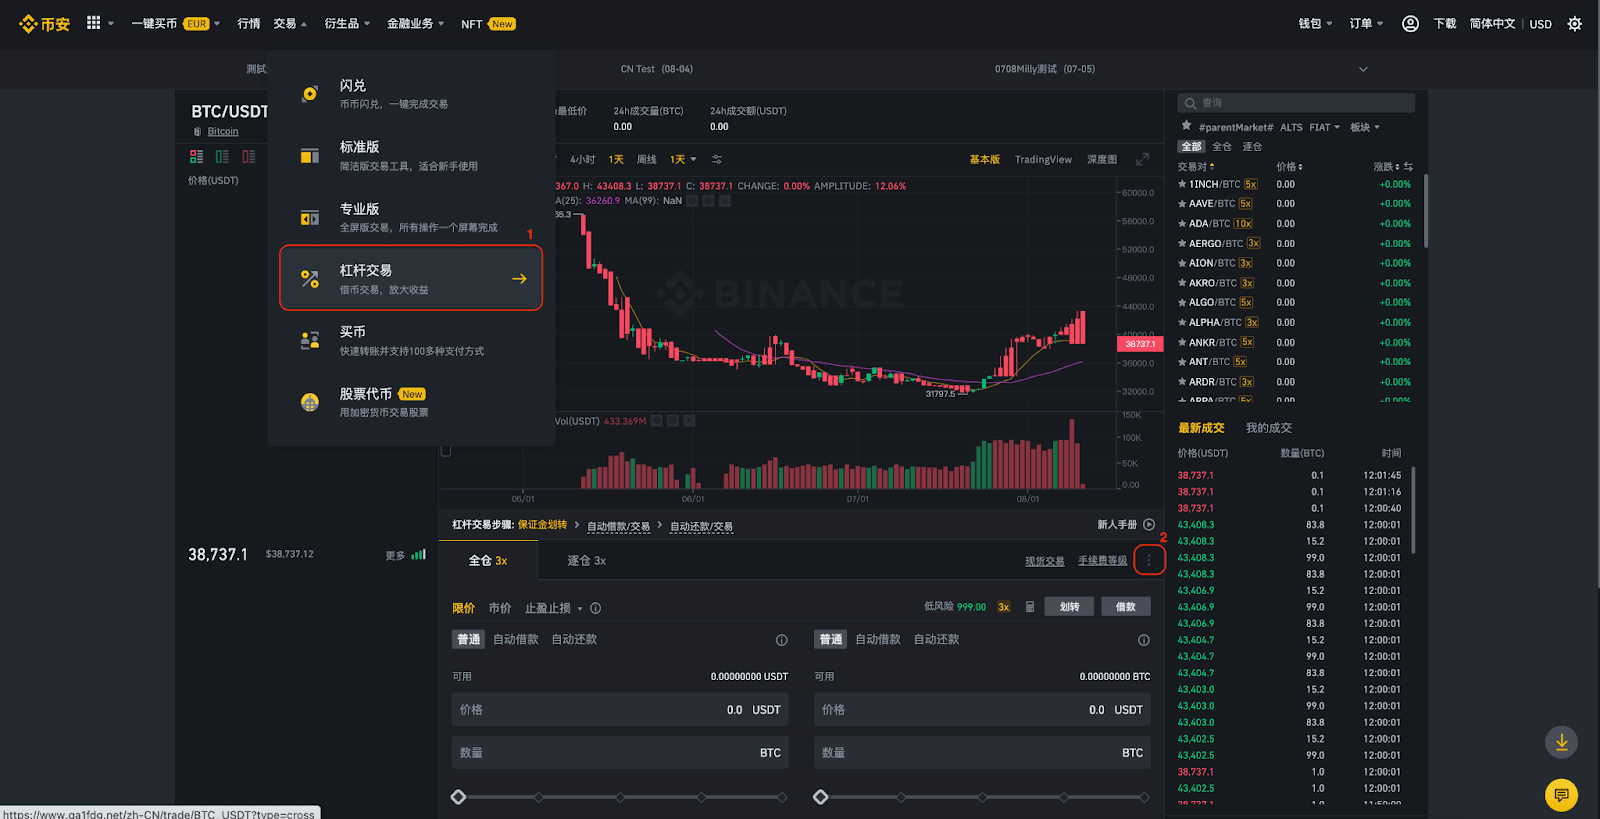Open the yellow chat support button
1600x819 pixels.
tap(1562, 795)
